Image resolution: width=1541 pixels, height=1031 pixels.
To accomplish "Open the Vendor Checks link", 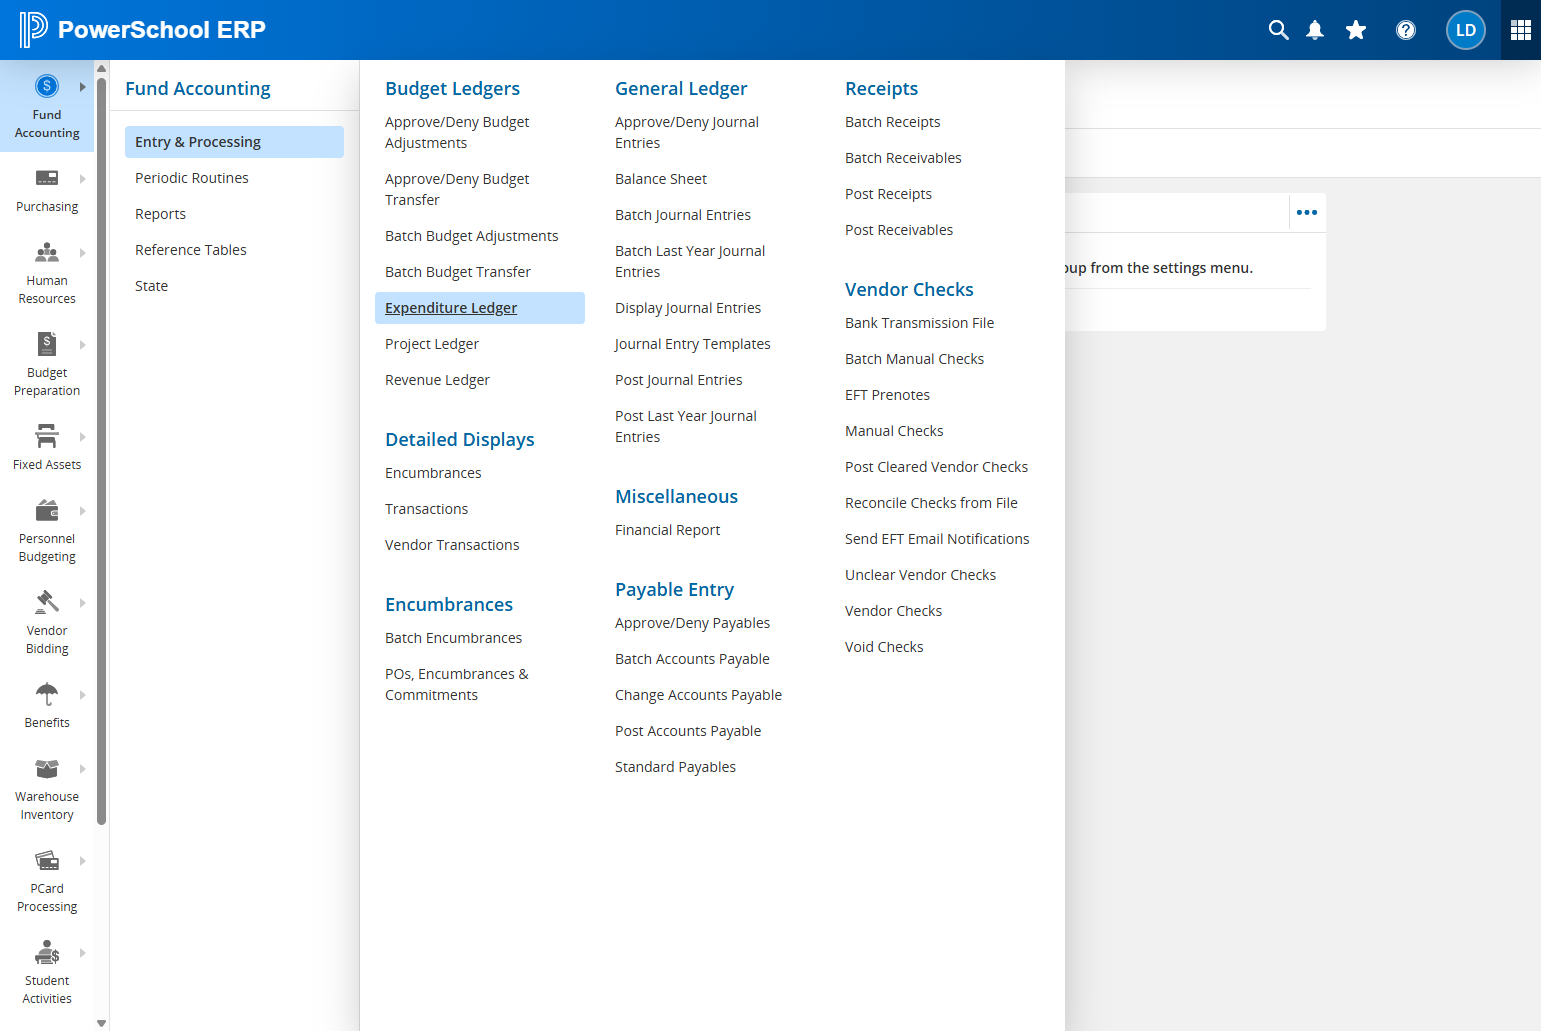I will [893, 611].
